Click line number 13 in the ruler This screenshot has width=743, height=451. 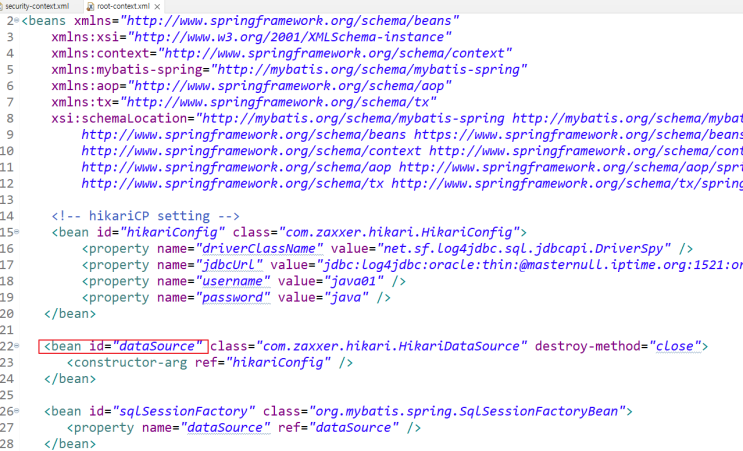(x=7, y=200)
